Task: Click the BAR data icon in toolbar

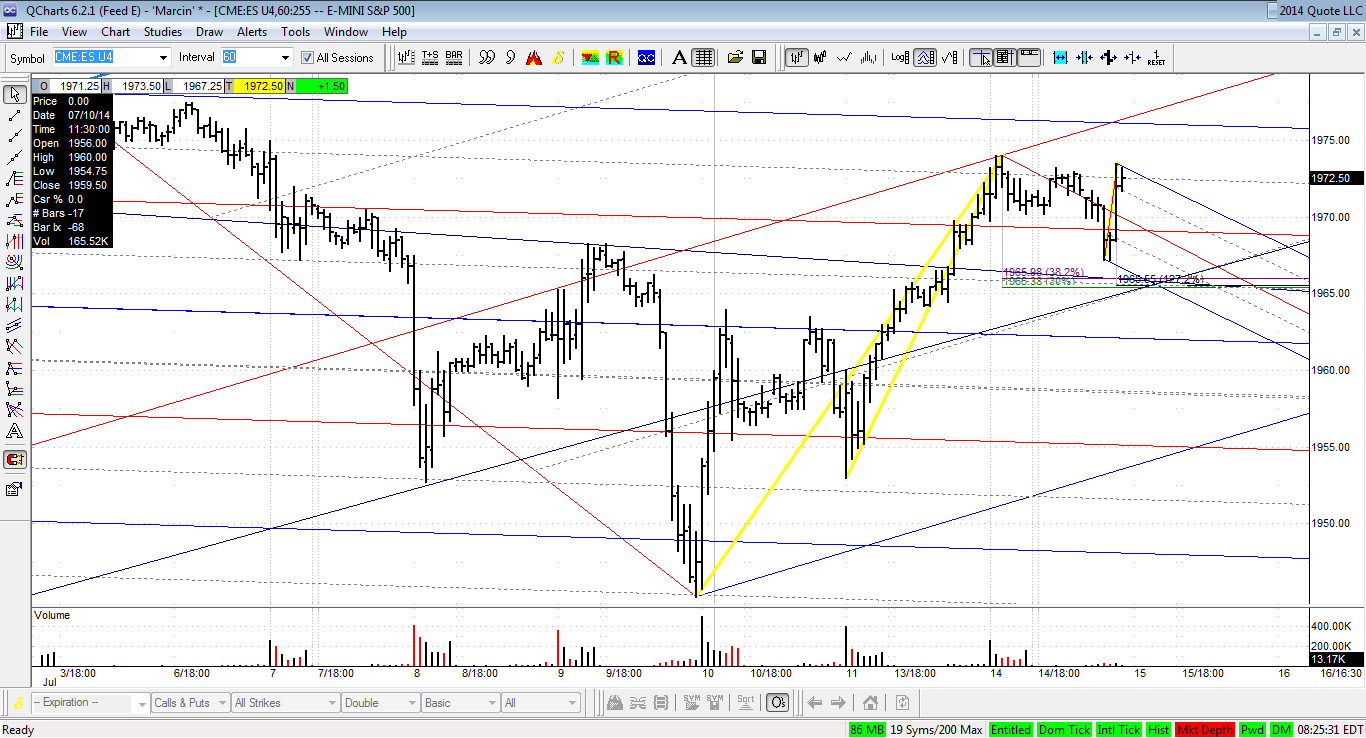Action: [454, 57]
